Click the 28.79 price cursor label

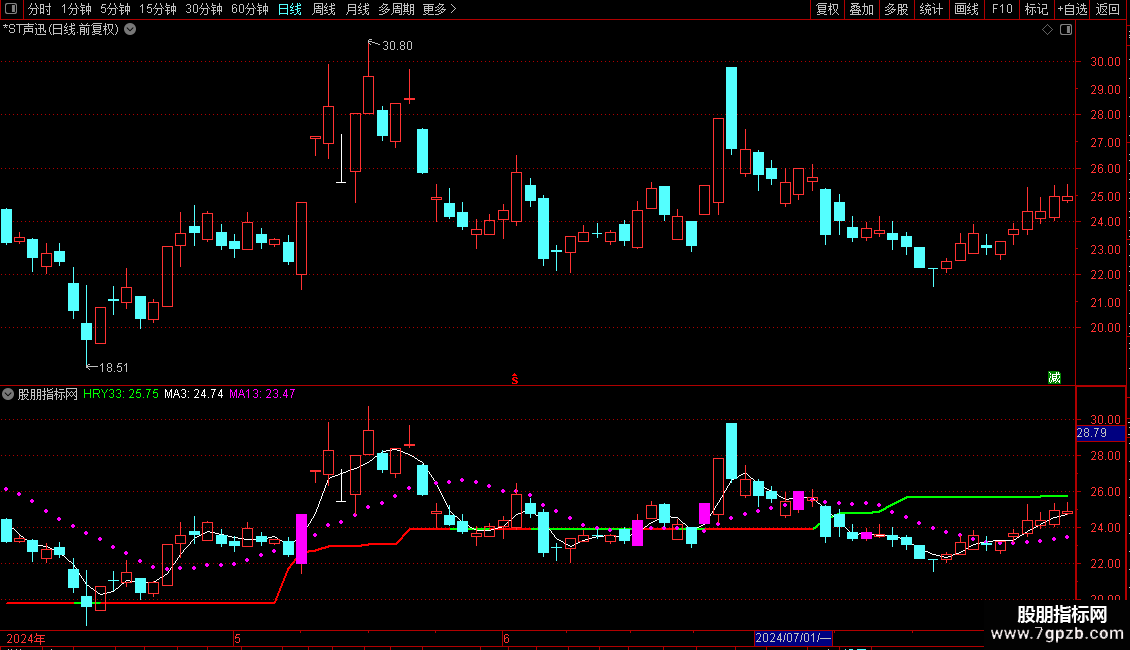click(x=1100, y=433)
